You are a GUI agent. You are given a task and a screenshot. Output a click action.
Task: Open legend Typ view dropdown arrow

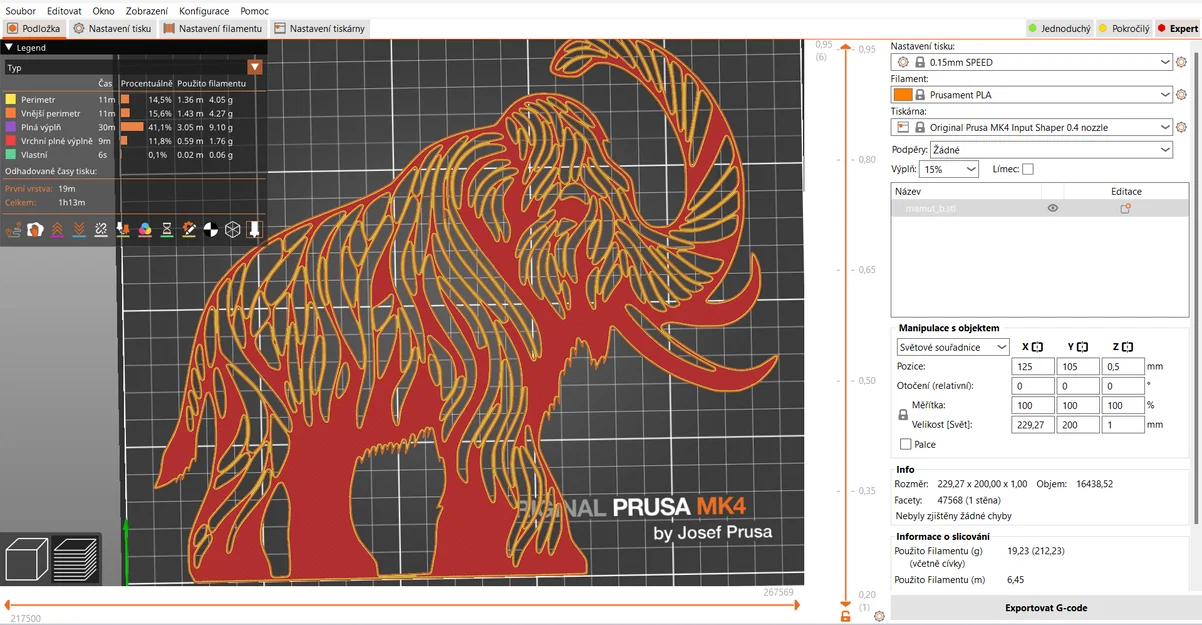pos(255,67)
